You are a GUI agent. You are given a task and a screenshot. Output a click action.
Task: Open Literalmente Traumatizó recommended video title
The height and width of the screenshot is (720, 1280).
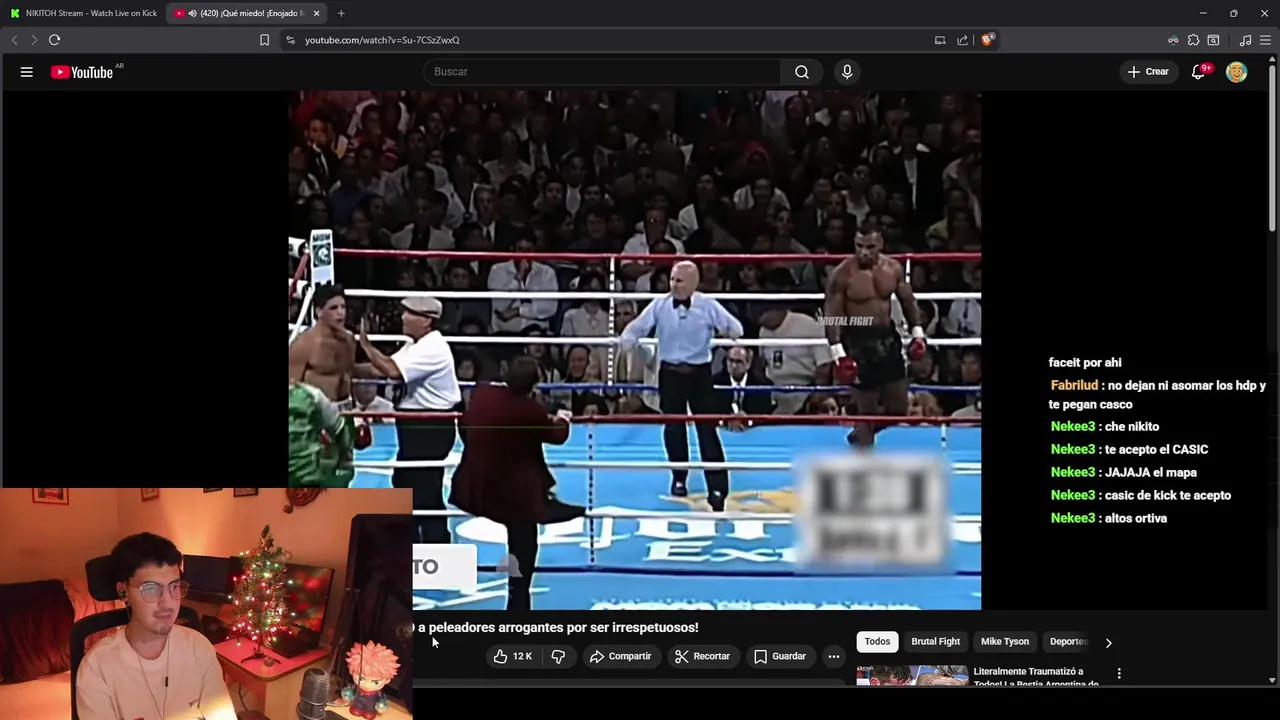pyautogui.click(x=1036, y=677)
